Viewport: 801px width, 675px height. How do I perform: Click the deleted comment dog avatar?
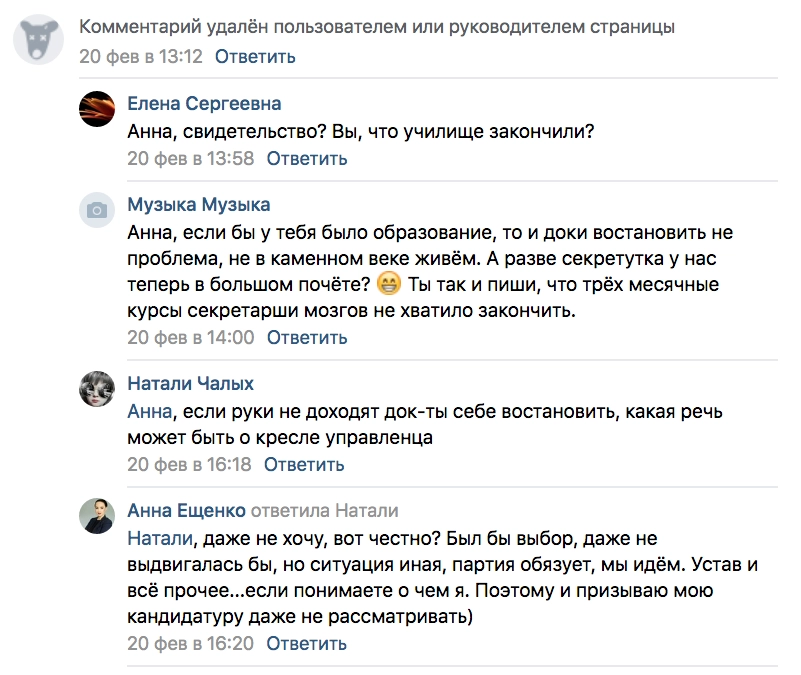pyautogui.click(x=39, y=41)
